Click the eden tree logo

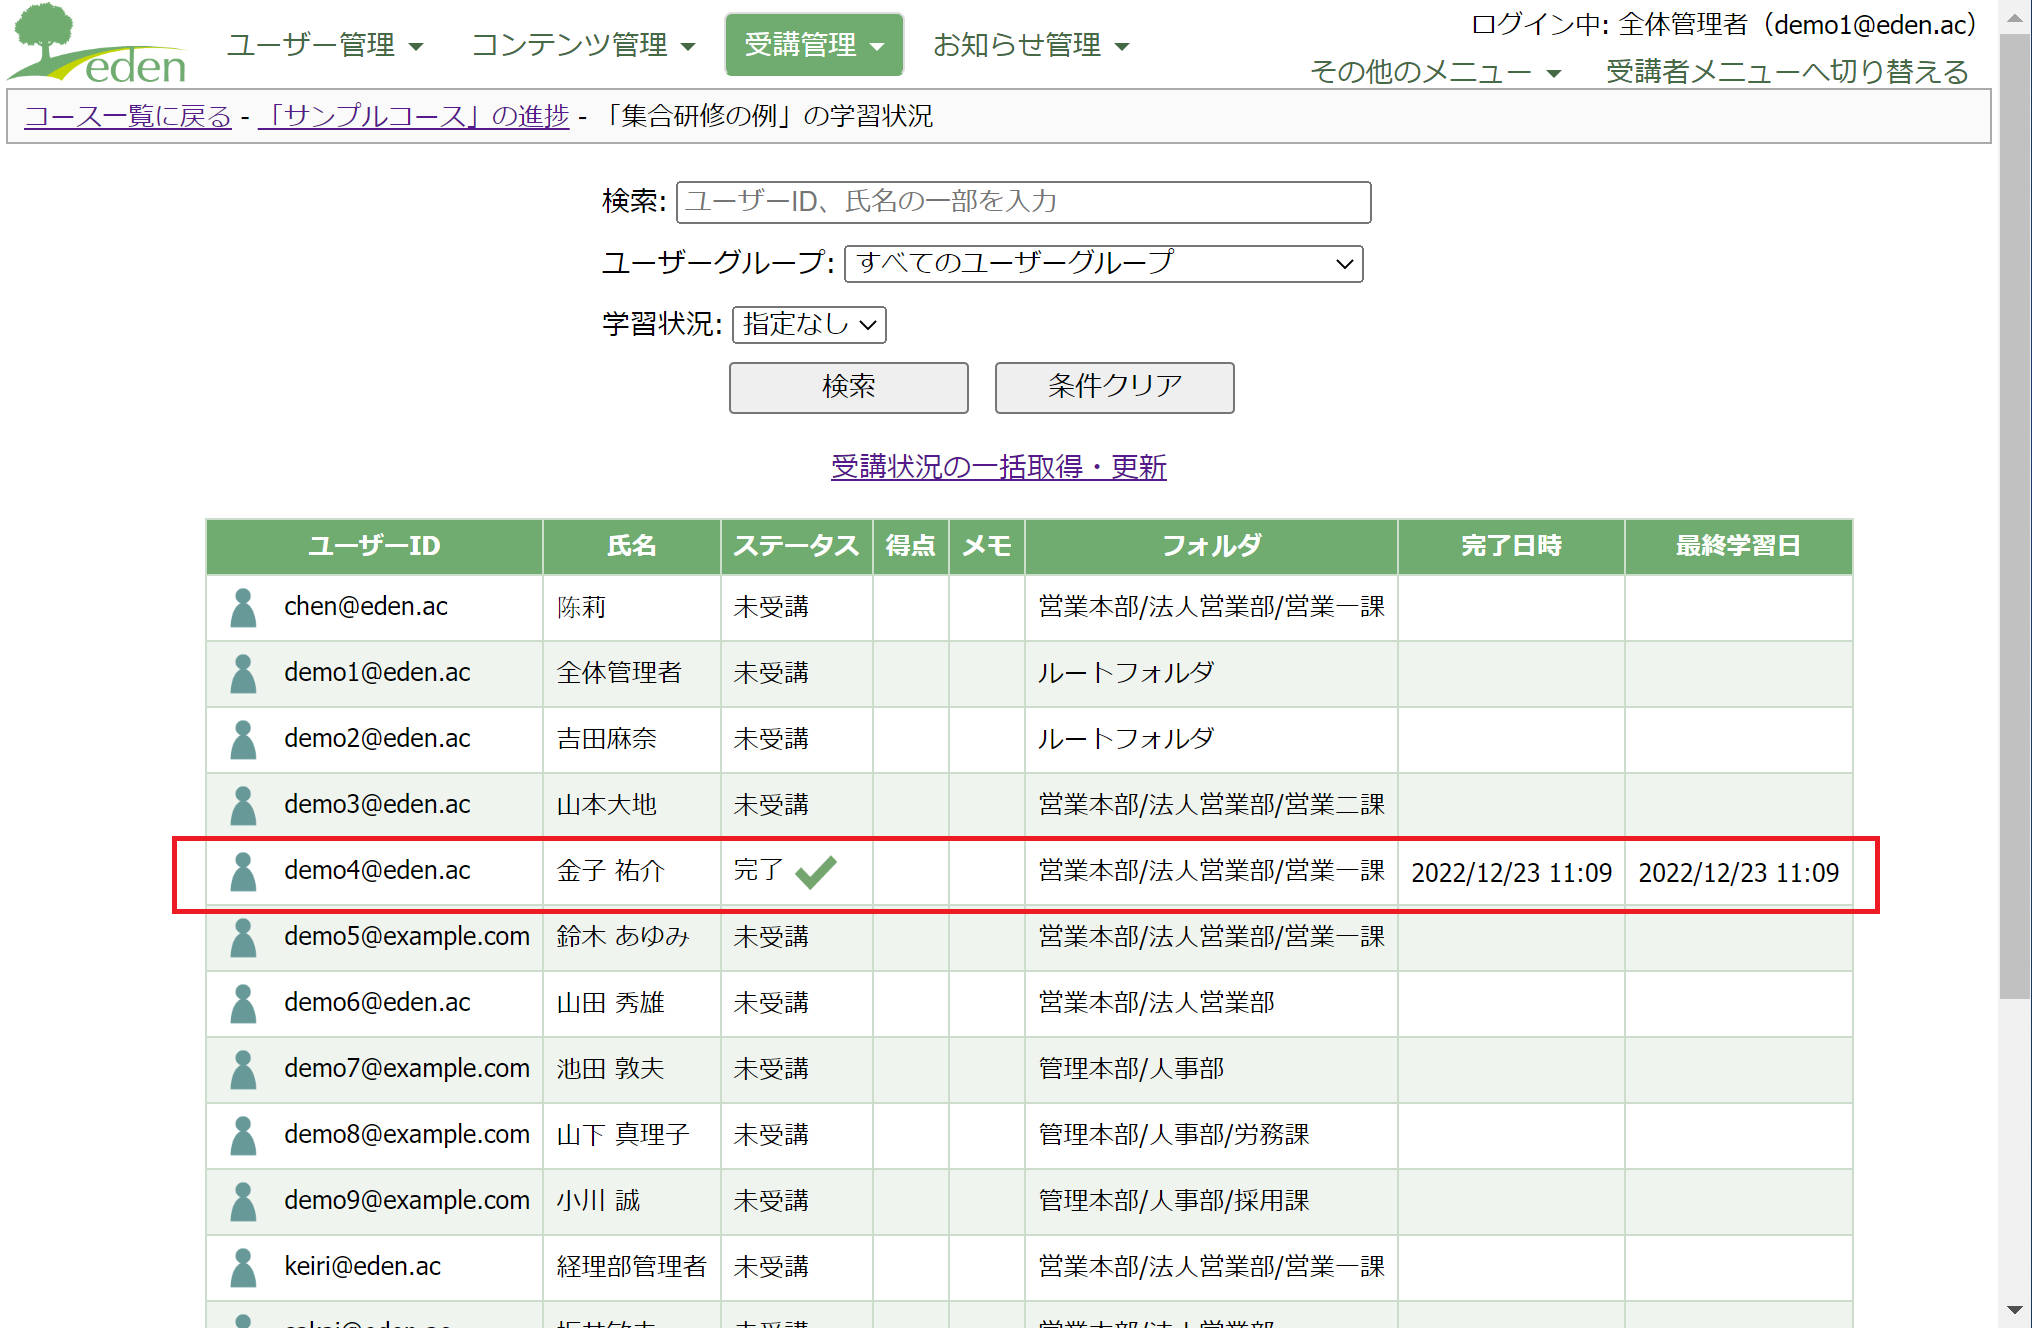pyautogui.click(x=97, y=44)
